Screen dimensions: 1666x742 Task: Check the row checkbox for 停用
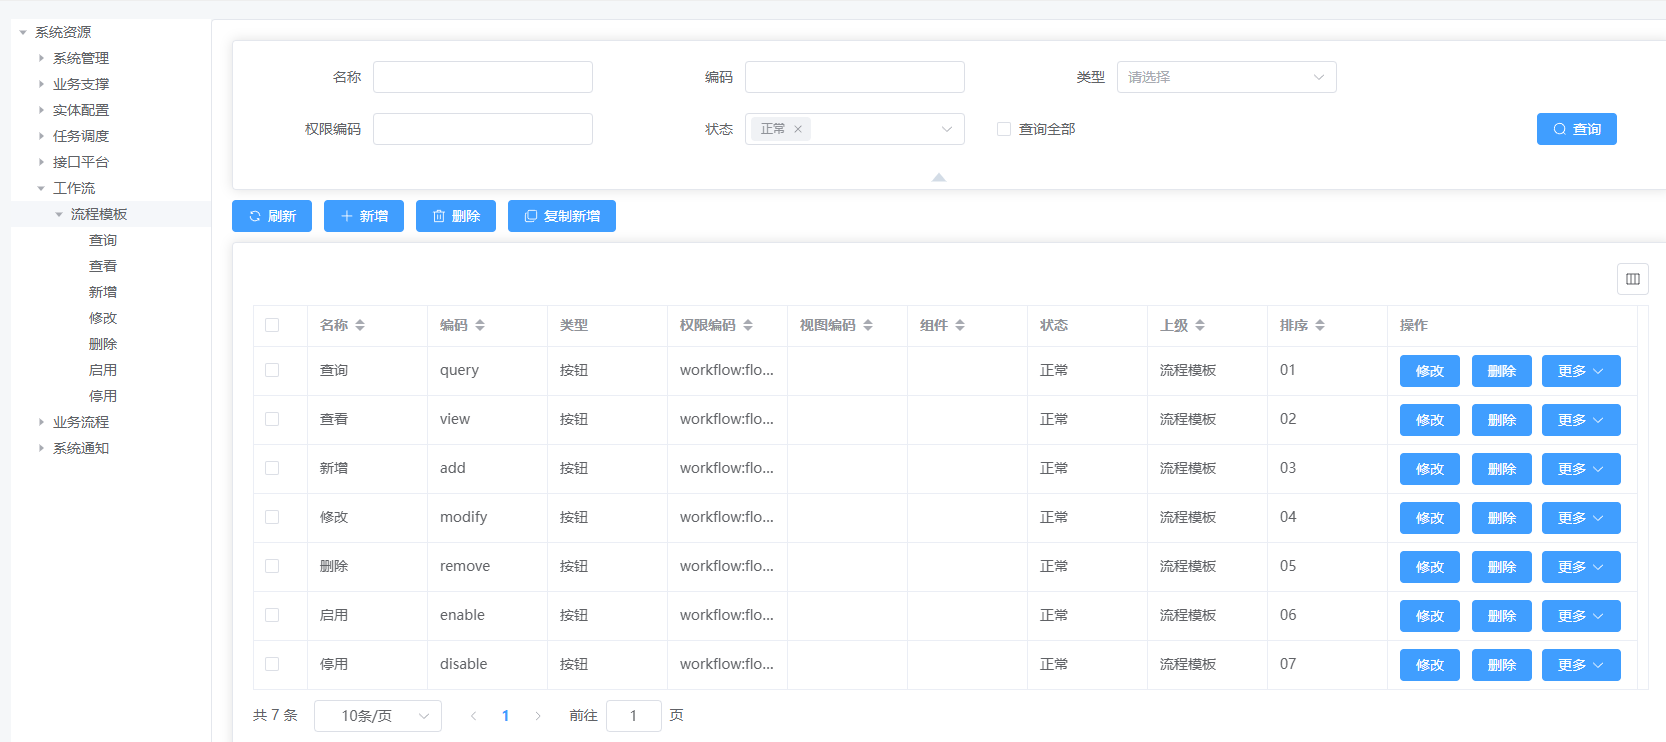(x=272, y=664)
